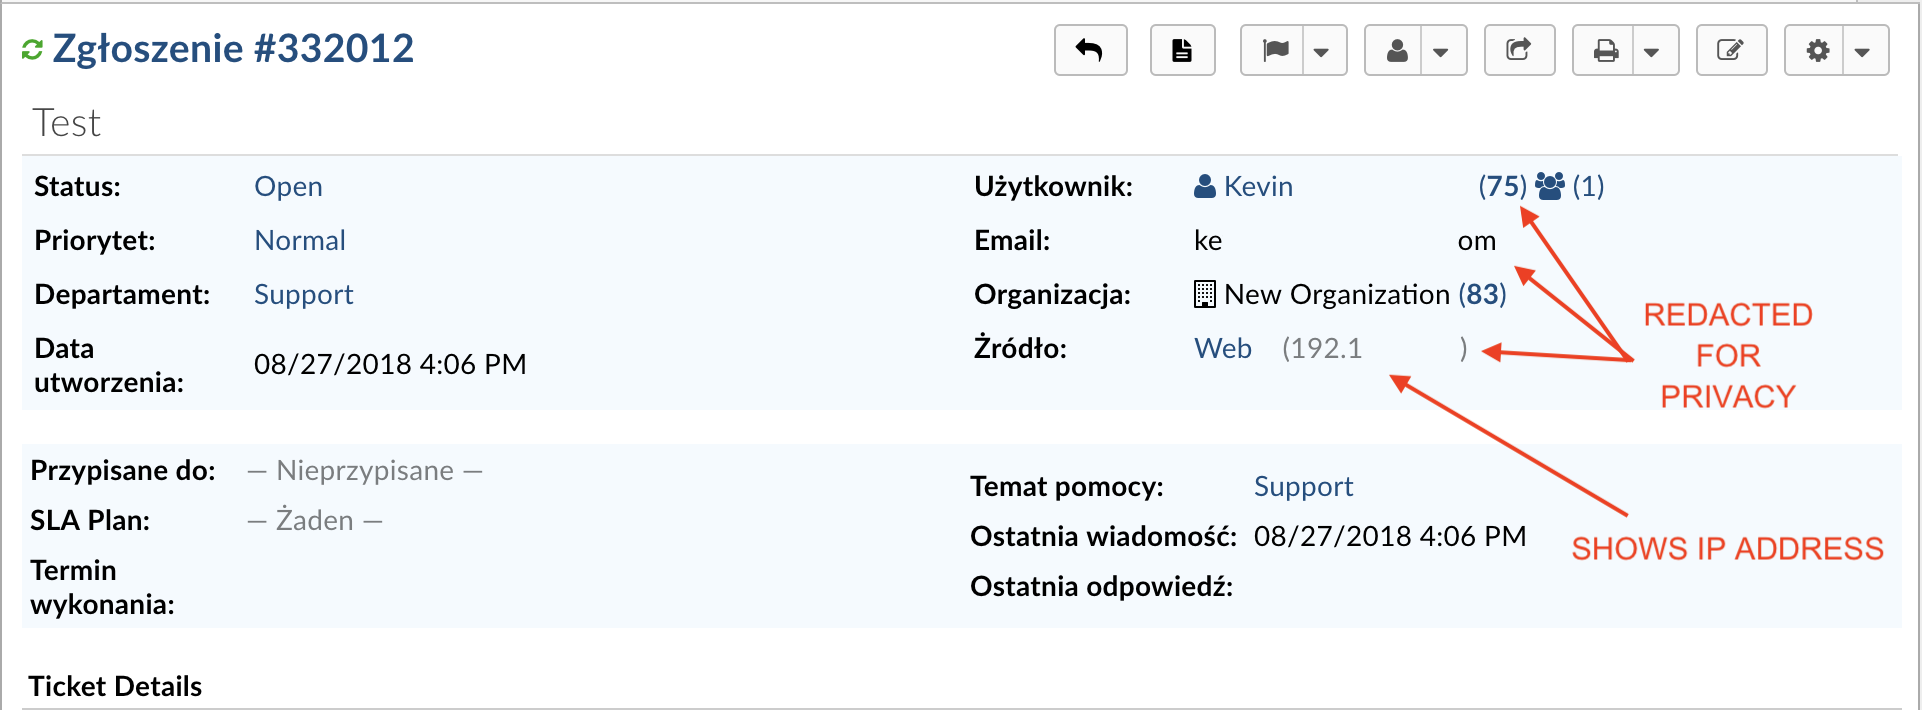Change the Normal priority link
The height and width of the screenshot is (710, 1922).
coord(300,241)
